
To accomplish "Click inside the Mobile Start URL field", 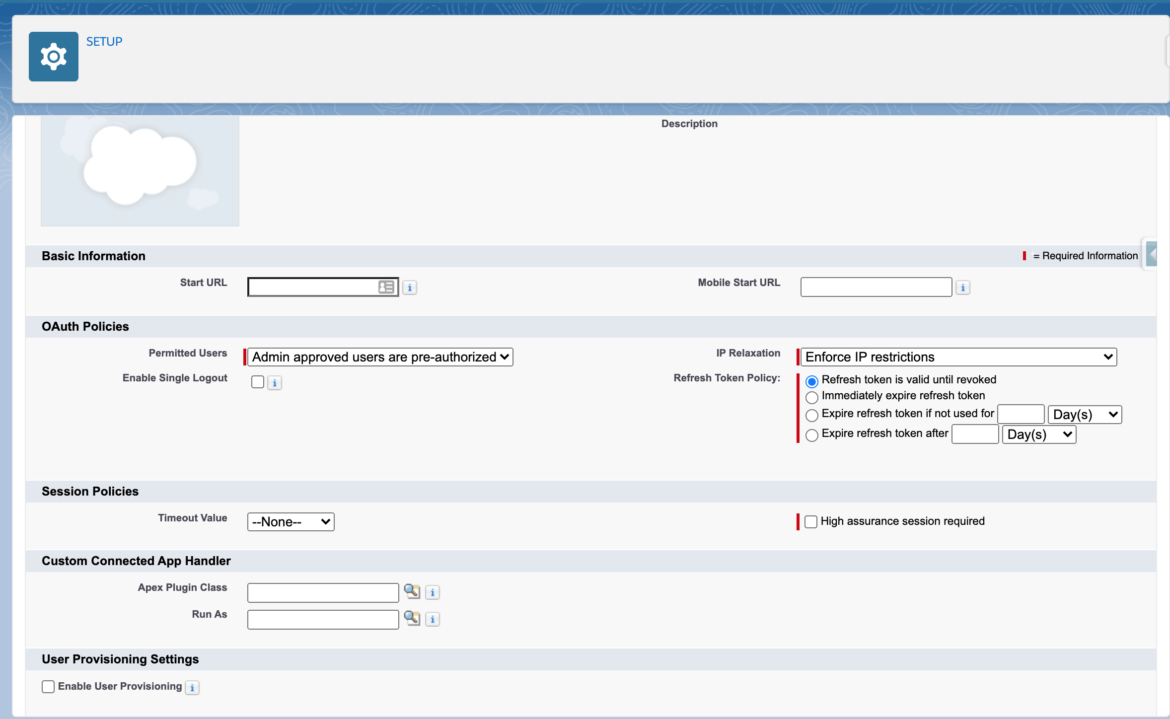I will pyautogui.click(x=875, y=287).
